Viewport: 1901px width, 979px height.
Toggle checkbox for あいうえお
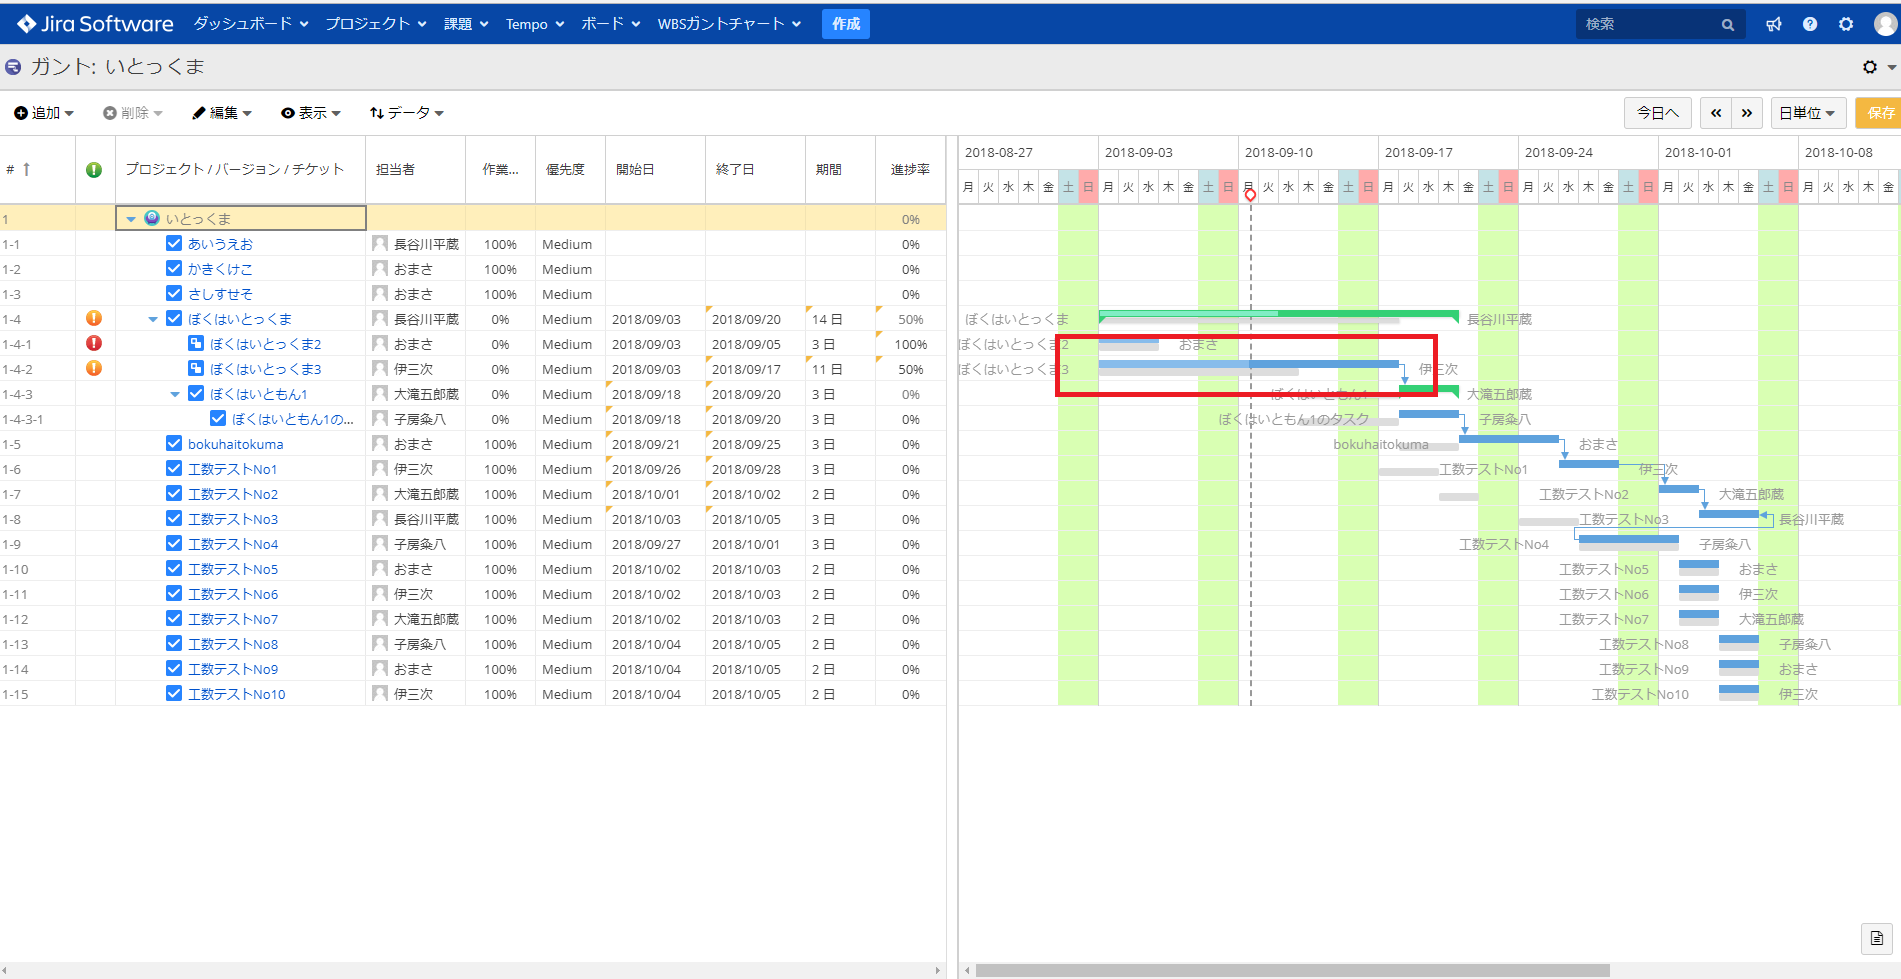pyautogui.click(x=174, y=243)
